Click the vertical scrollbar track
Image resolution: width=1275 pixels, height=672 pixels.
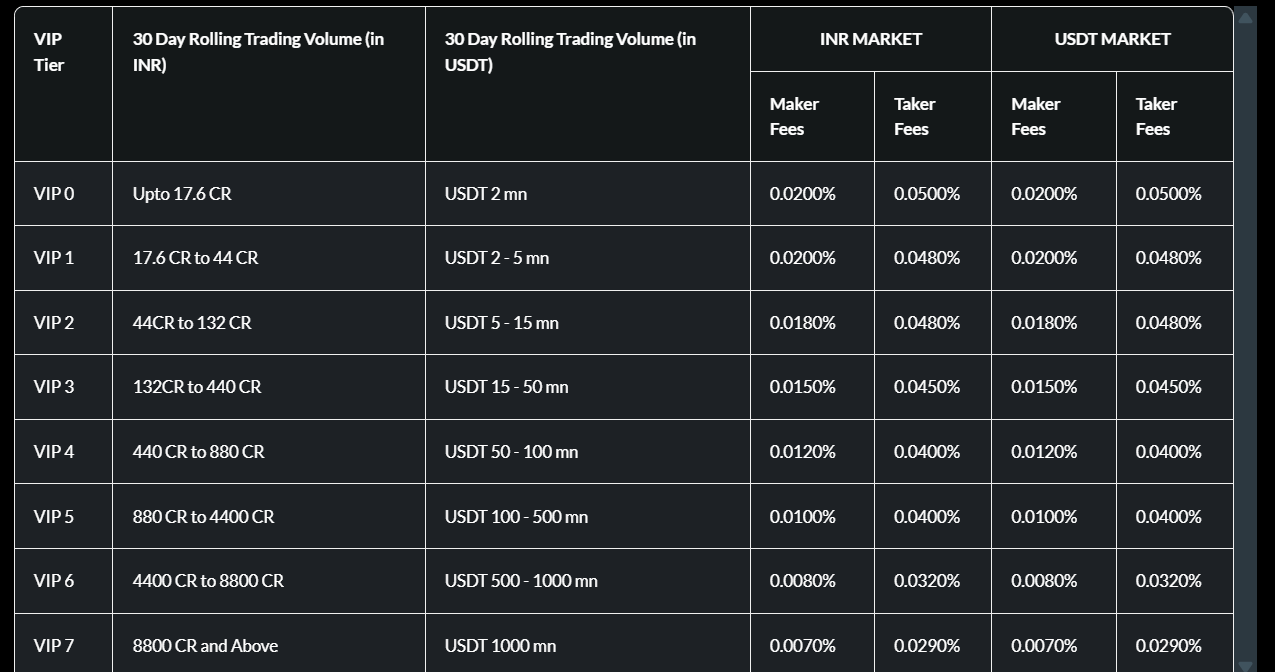1245,340
